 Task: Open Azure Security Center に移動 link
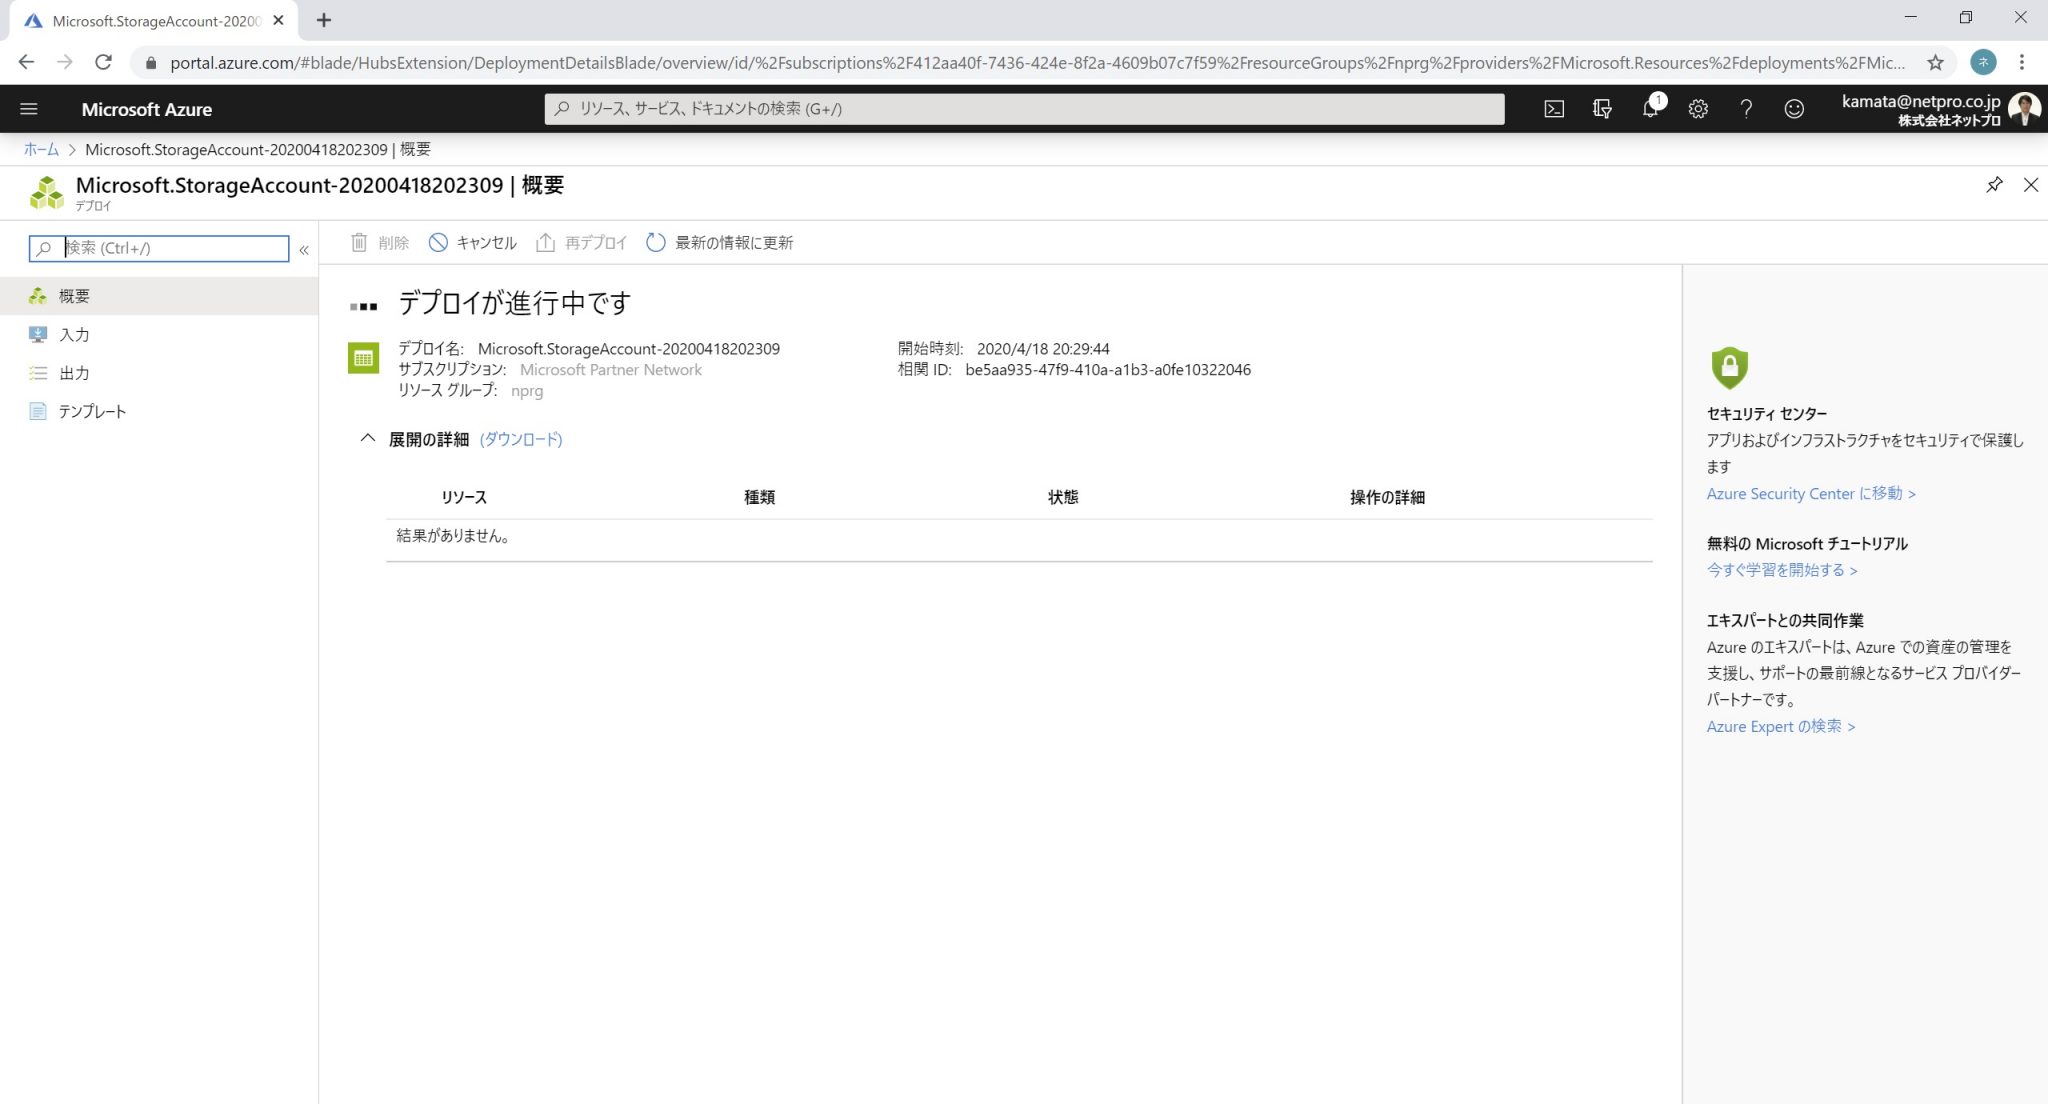(x=1810, y=494)
